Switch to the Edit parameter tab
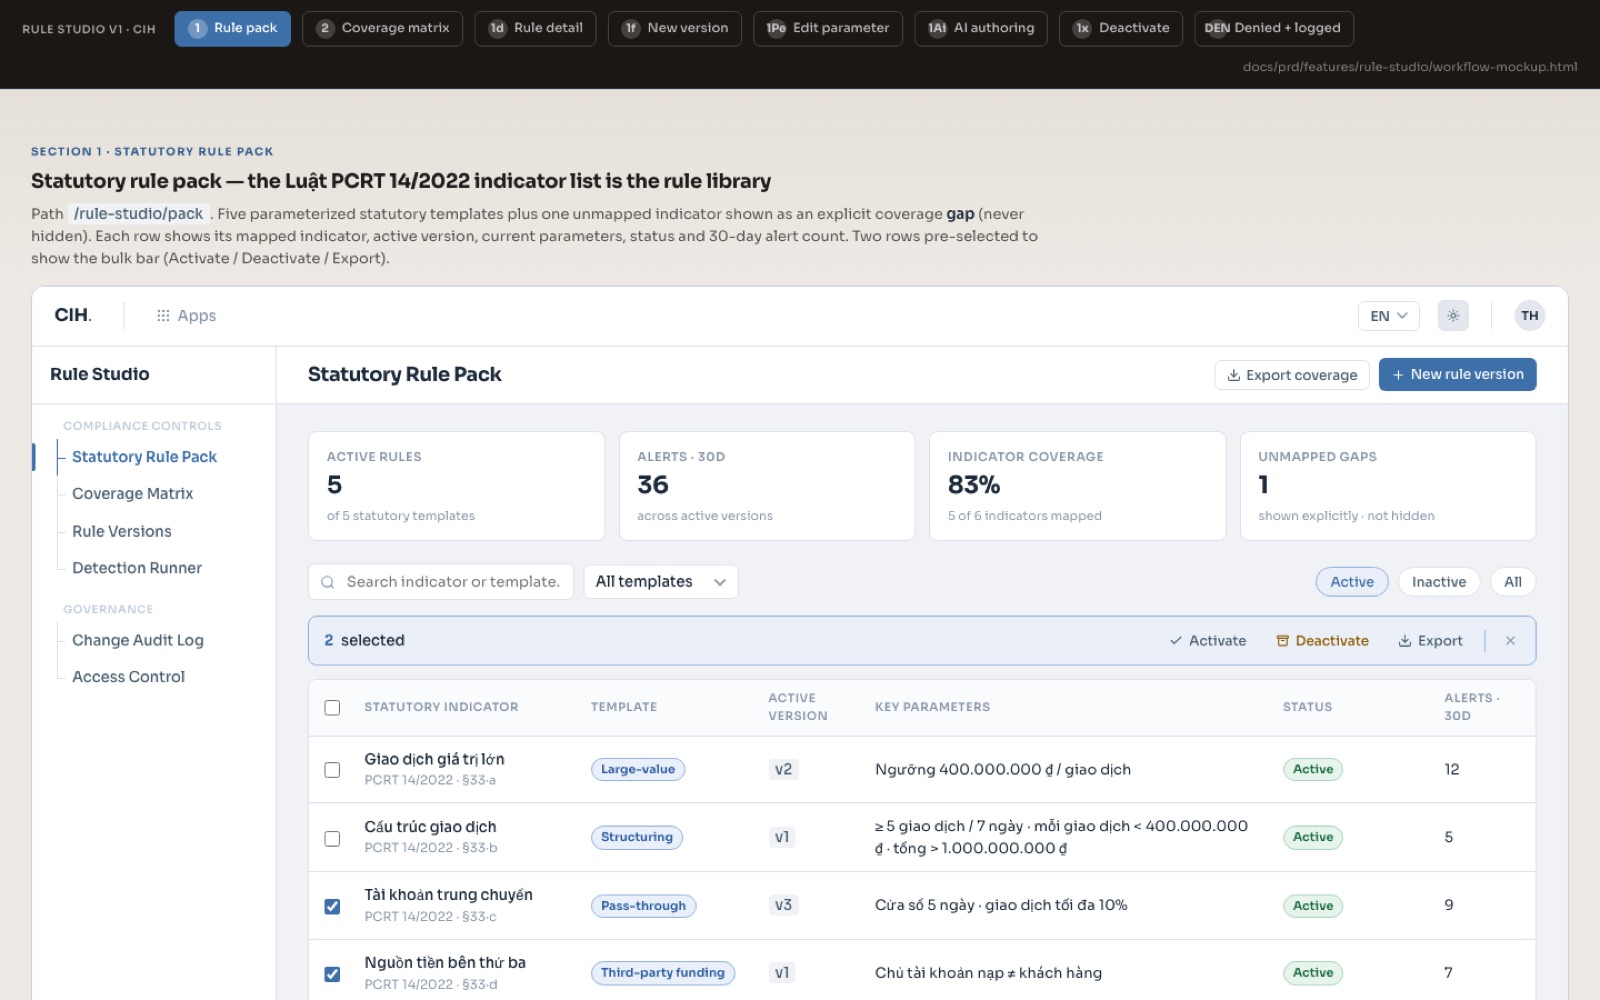 point(828,28)
